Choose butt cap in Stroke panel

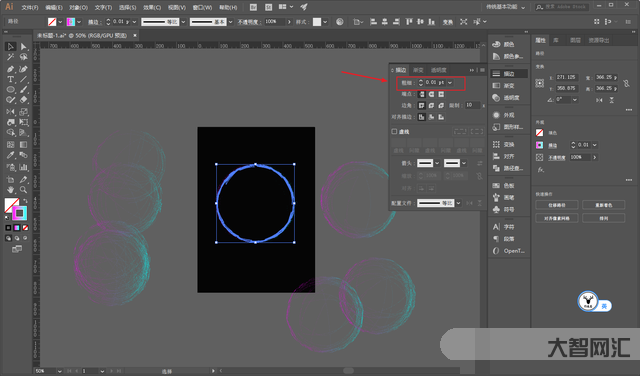(422, 94)
